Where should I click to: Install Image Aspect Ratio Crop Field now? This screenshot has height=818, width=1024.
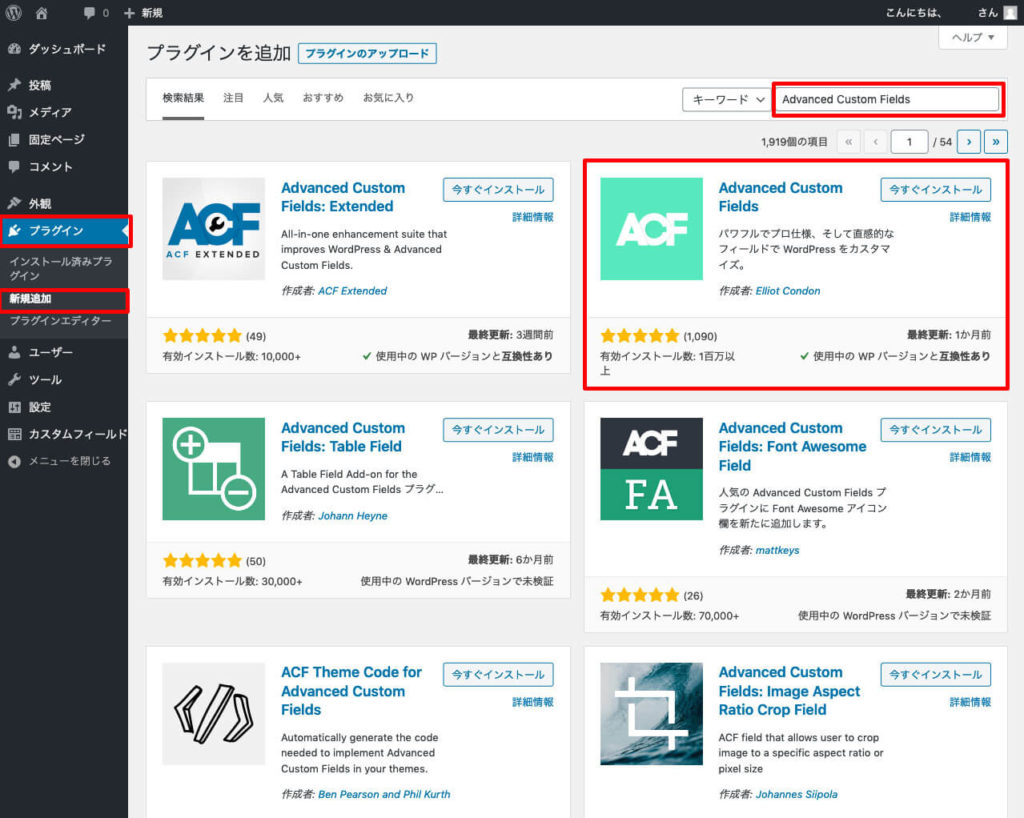click(x=936, y=675)
